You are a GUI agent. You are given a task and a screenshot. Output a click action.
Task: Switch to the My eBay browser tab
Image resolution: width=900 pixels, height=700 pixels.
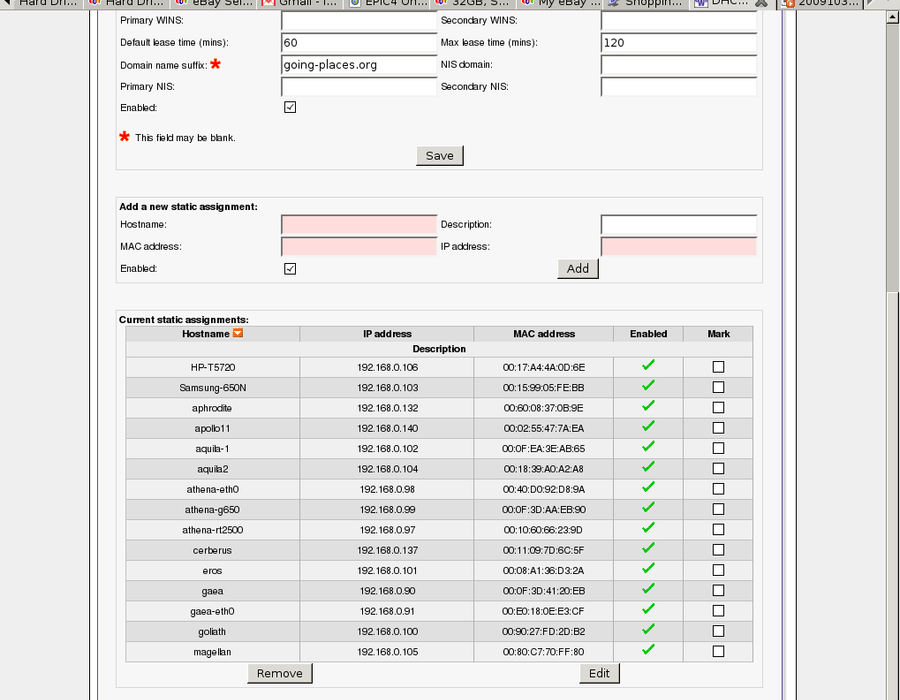click(x=561, y=3)
